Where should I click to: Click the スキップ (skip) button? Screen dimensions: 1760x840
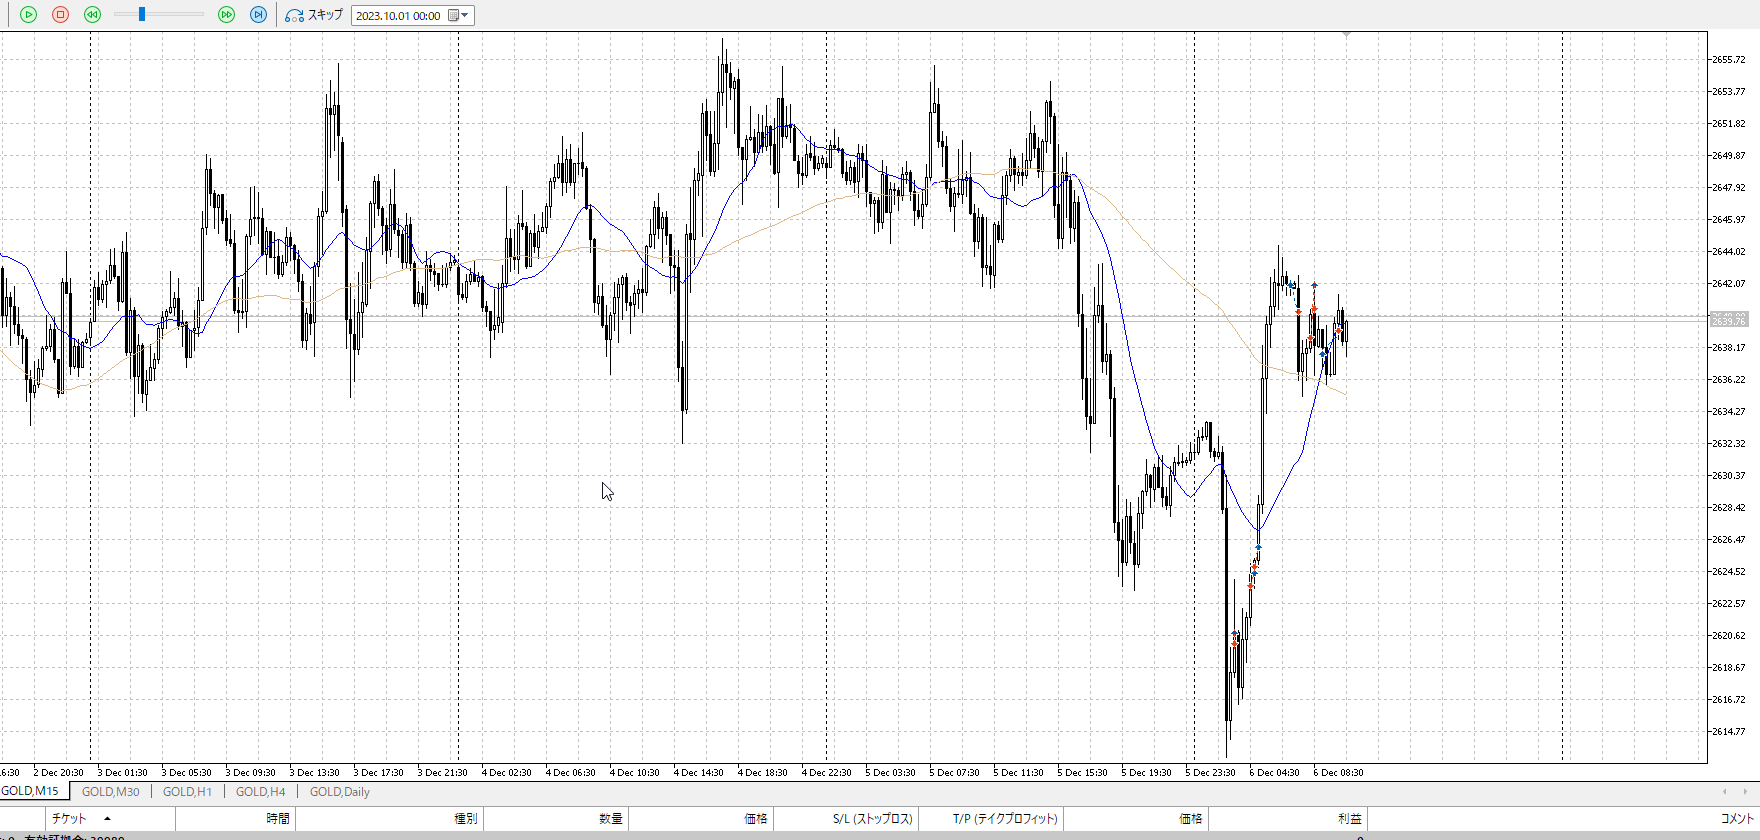coord(314,15)
